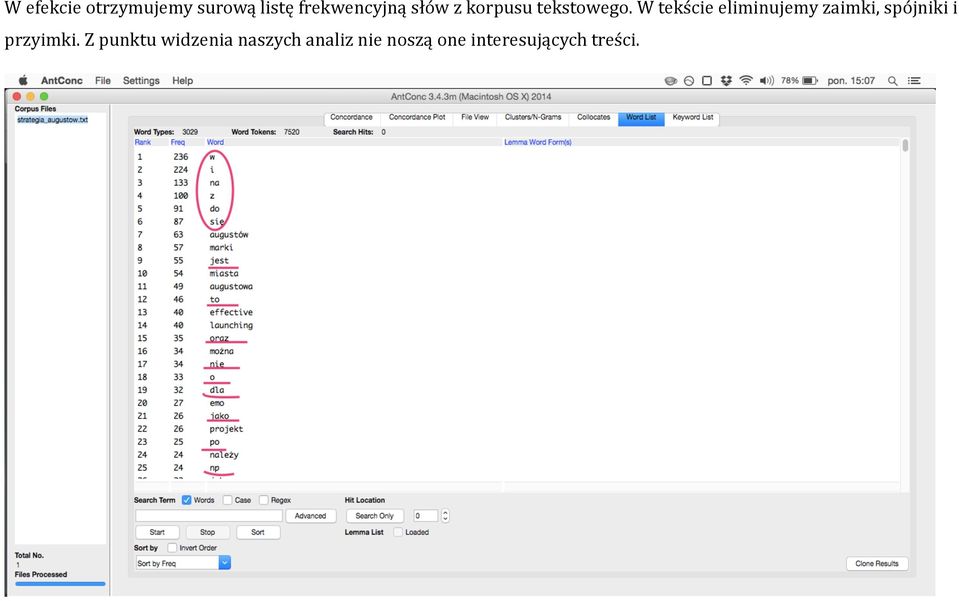Switch to the Concordance Plot tab
The width and height of the screenshot is (959, 601).
click(417, 117)
